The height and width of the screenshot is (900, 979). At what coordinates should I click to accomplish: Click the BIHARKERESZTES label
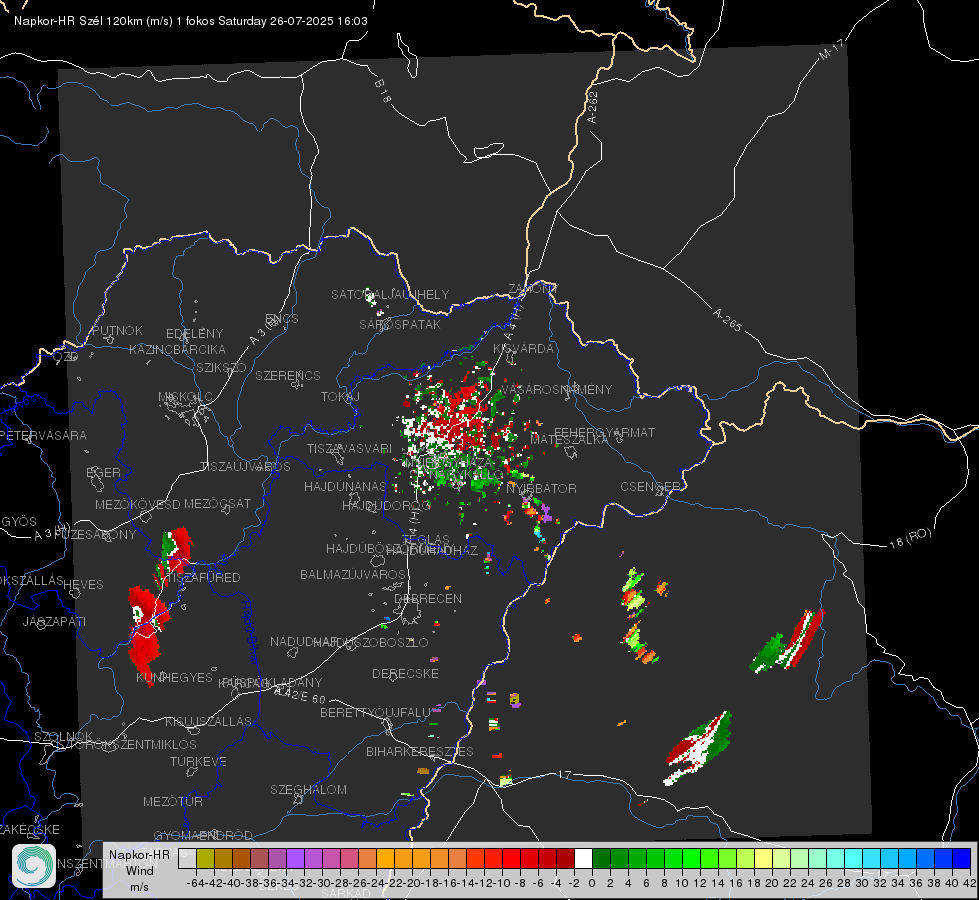pyautogui.click(x=420, y=751)
